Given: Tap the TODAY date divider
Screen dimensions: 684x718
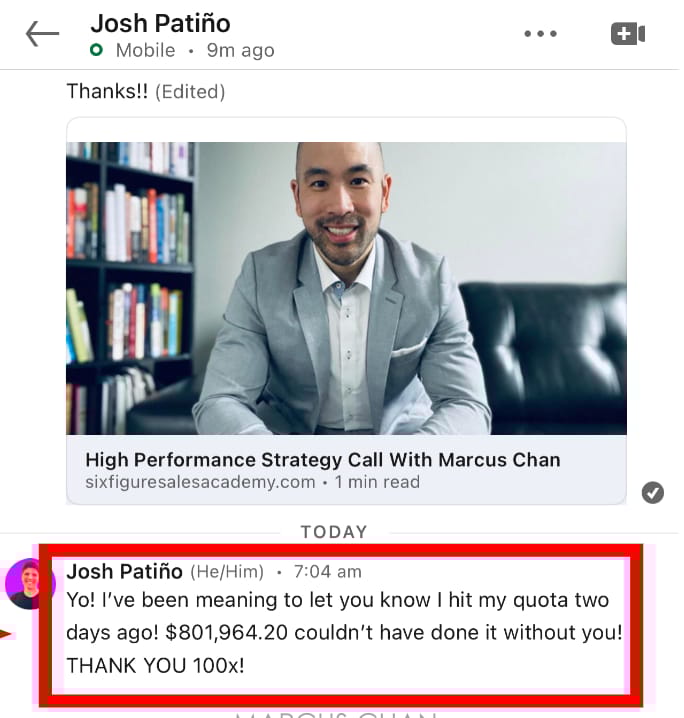Looking at the screenshot, I should 334,532.
